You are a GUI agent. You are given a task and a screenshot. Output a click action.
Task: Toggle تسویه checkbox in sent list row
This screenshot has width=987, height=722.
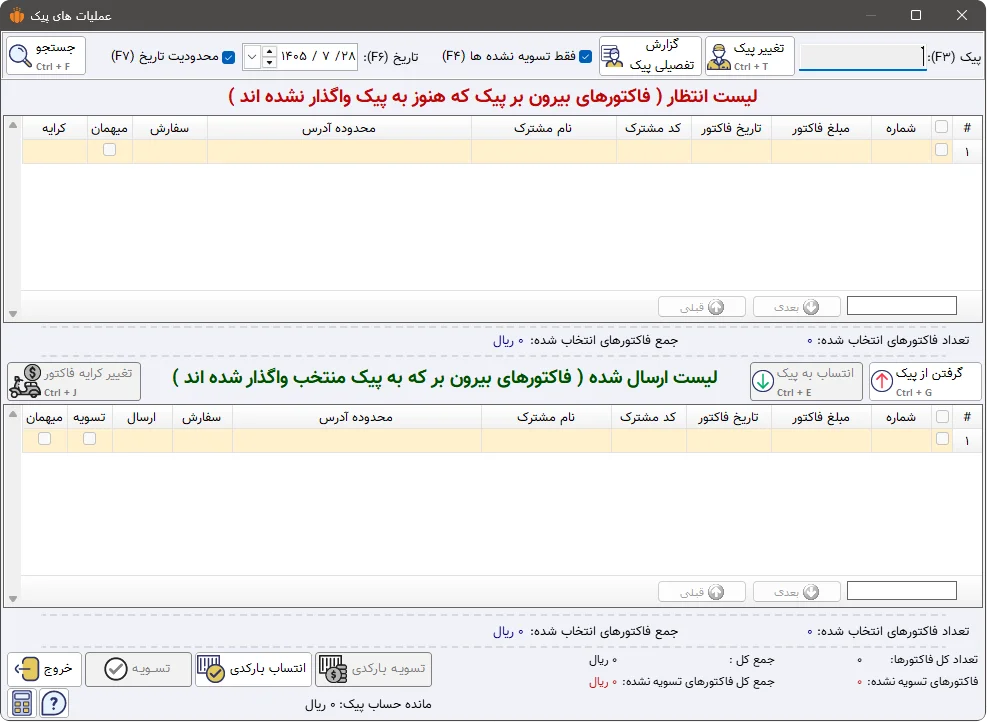coord(89,438)
